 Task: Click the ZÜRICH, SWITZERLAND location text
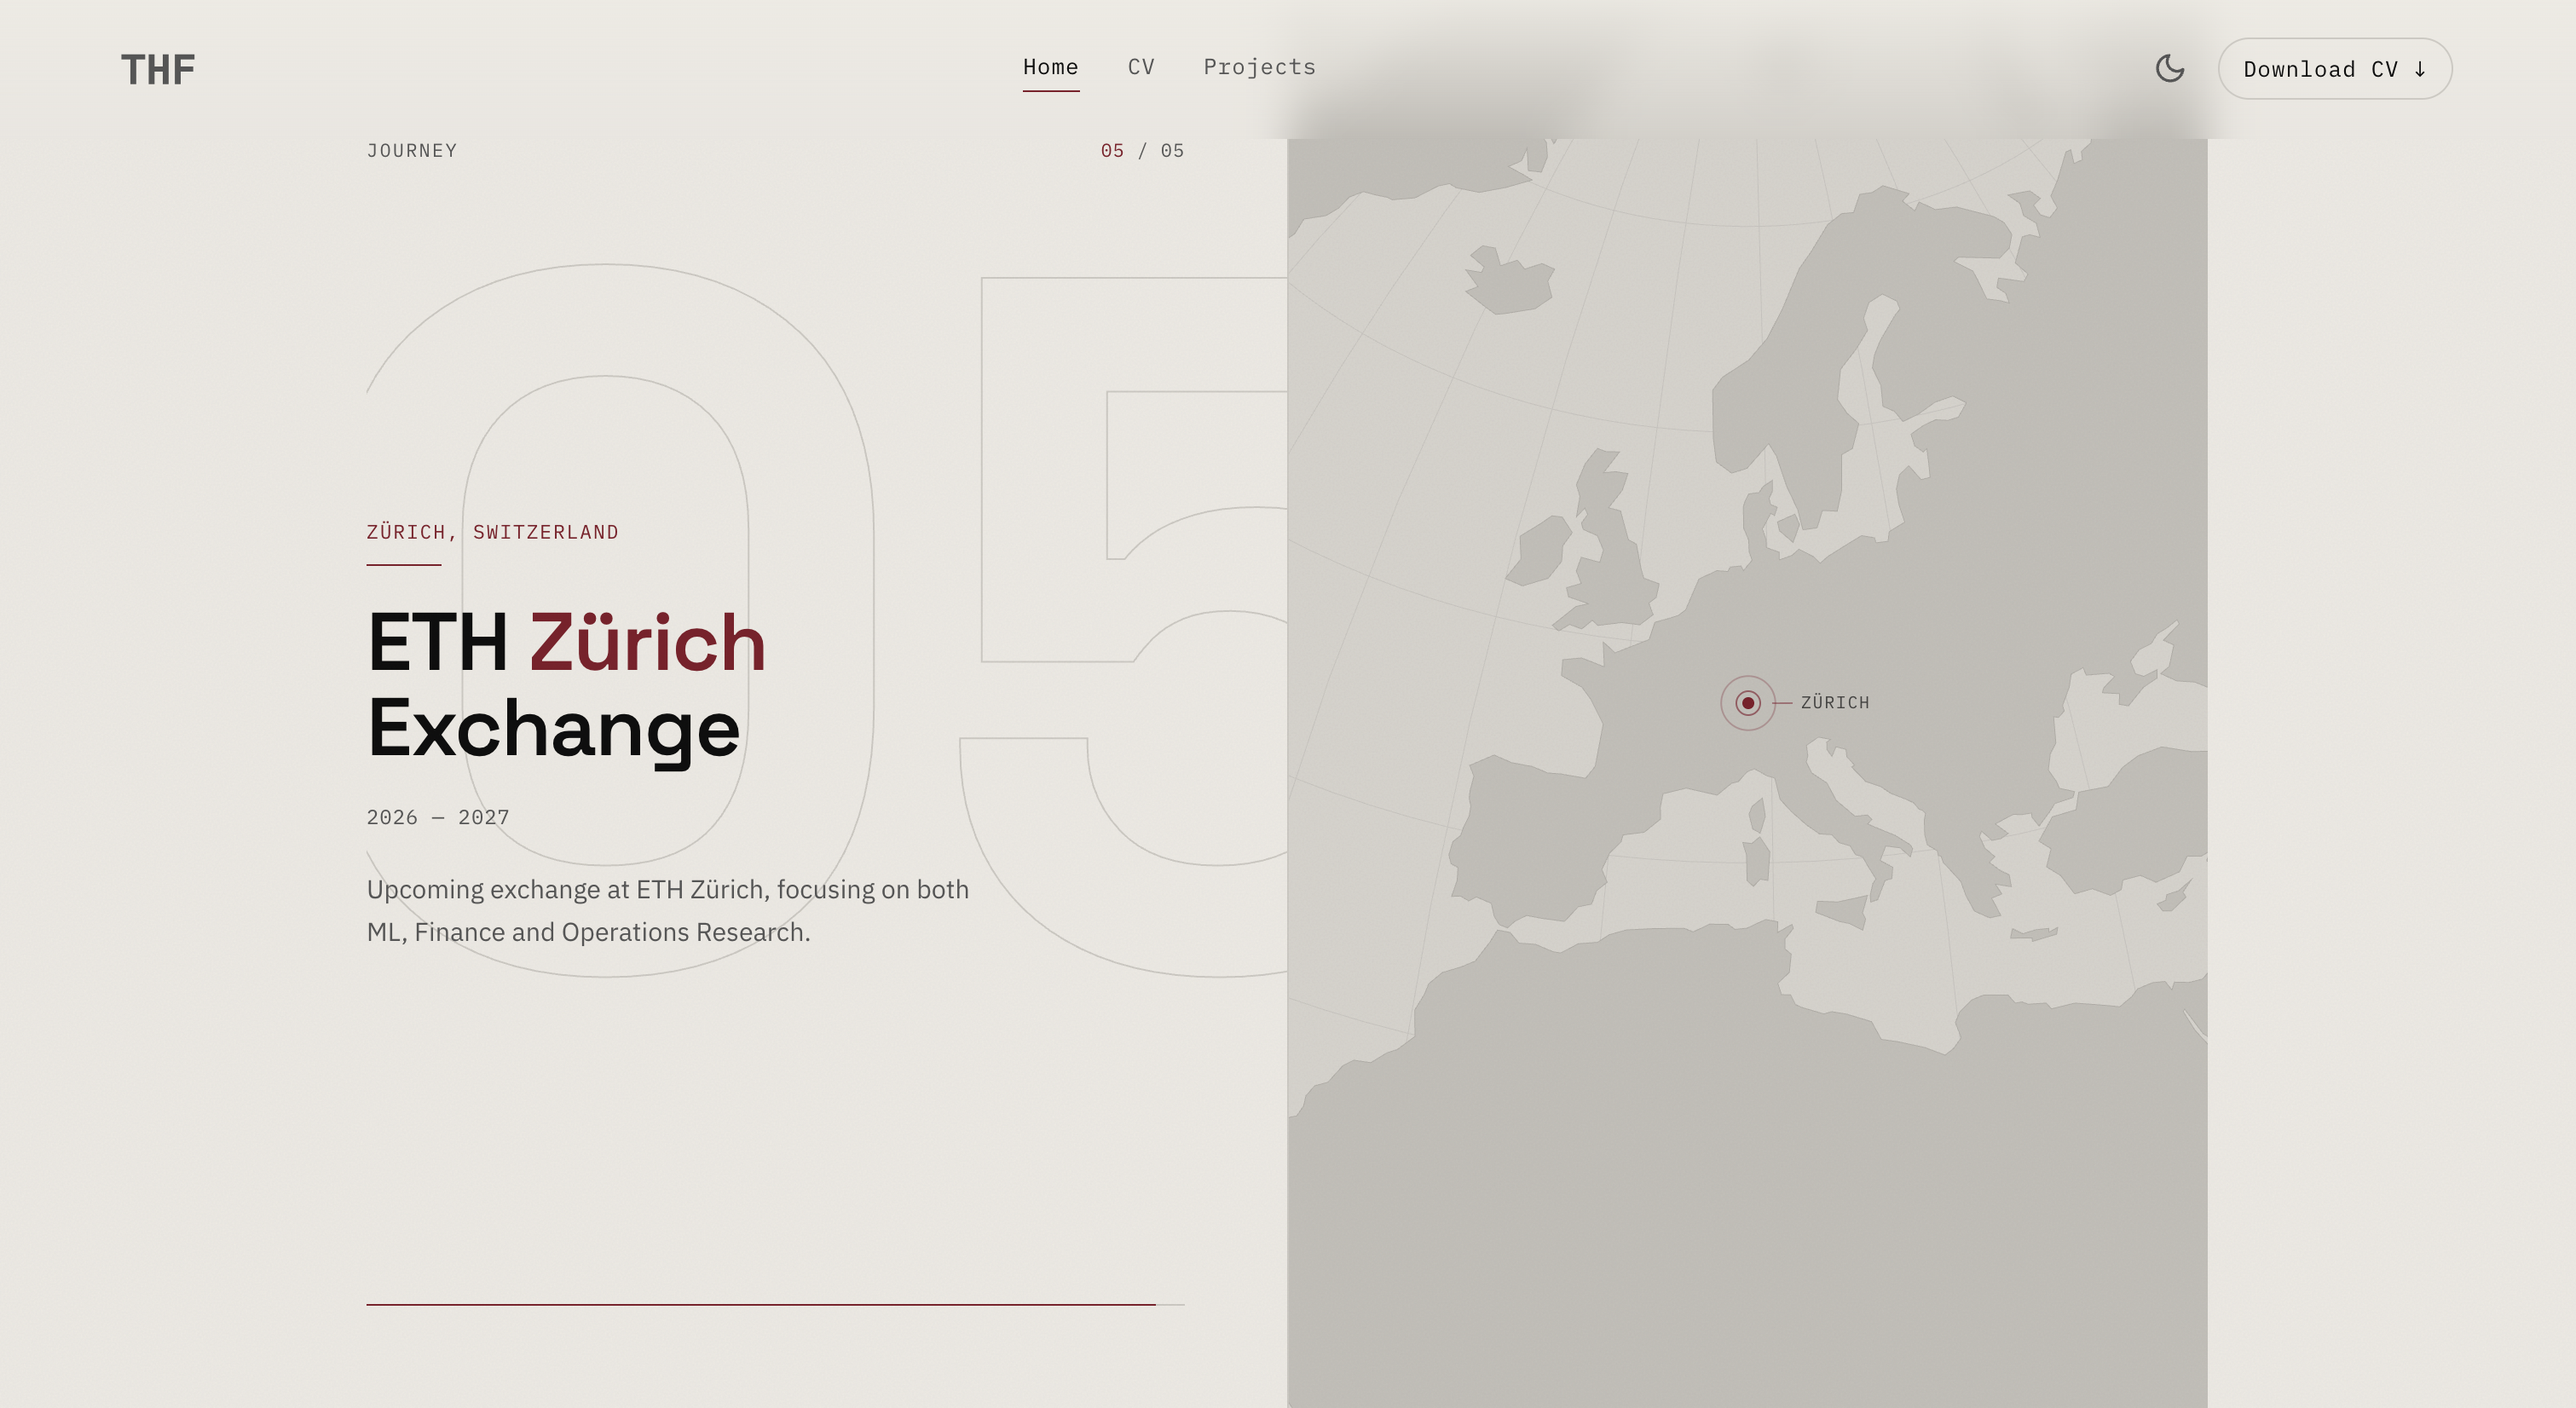(x=492, y=532)
